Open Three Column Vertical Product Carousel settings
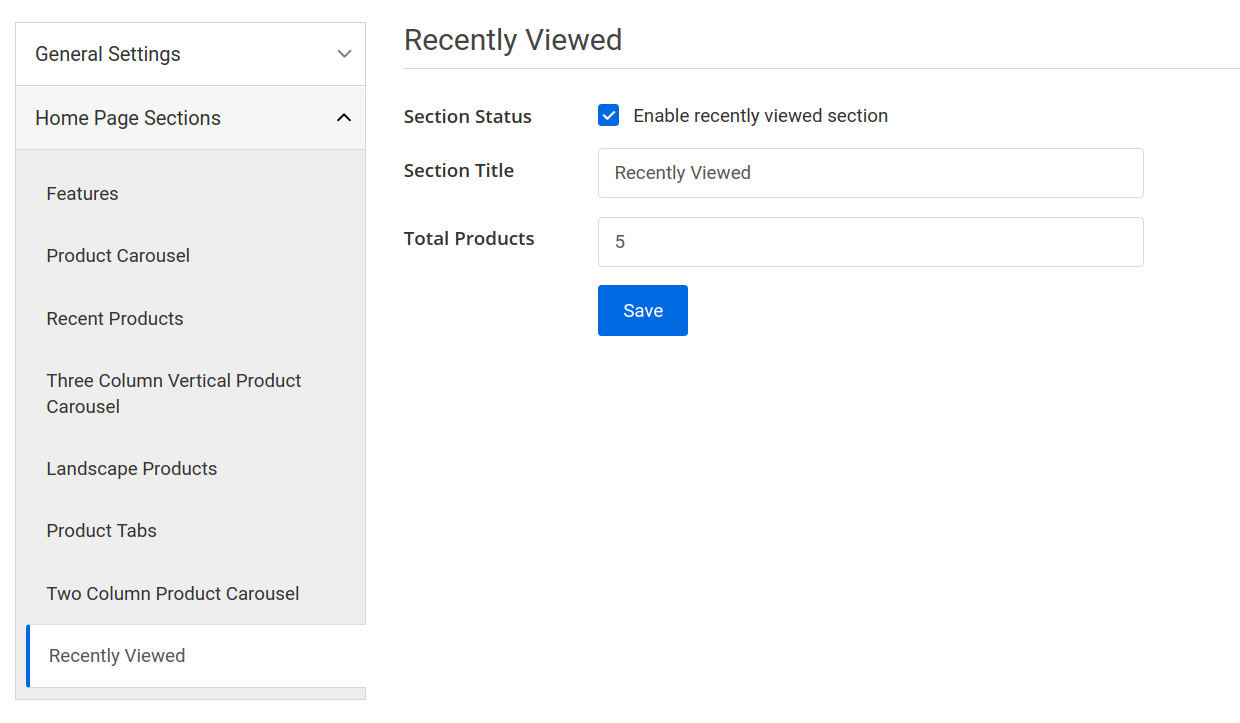The image size is (1240, 723). click(x=173, y=393)
